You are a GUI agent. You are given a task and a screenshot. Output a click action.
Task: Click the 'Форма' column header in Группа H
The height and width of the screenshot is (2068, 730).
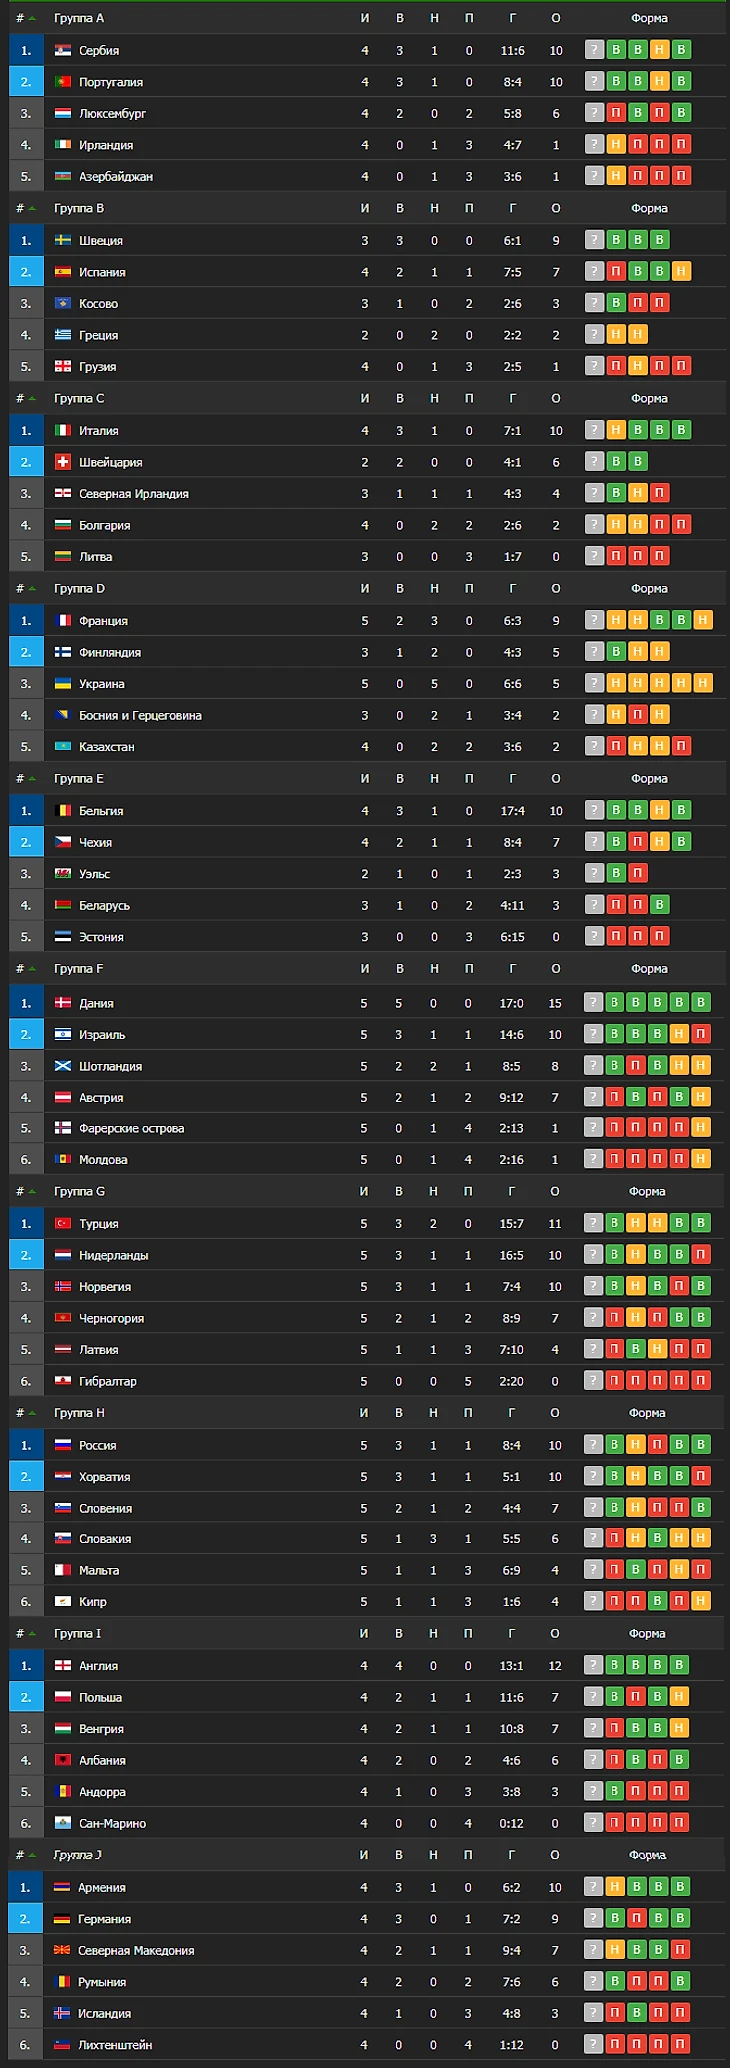pyautogui.click(x=647, y=1413)
